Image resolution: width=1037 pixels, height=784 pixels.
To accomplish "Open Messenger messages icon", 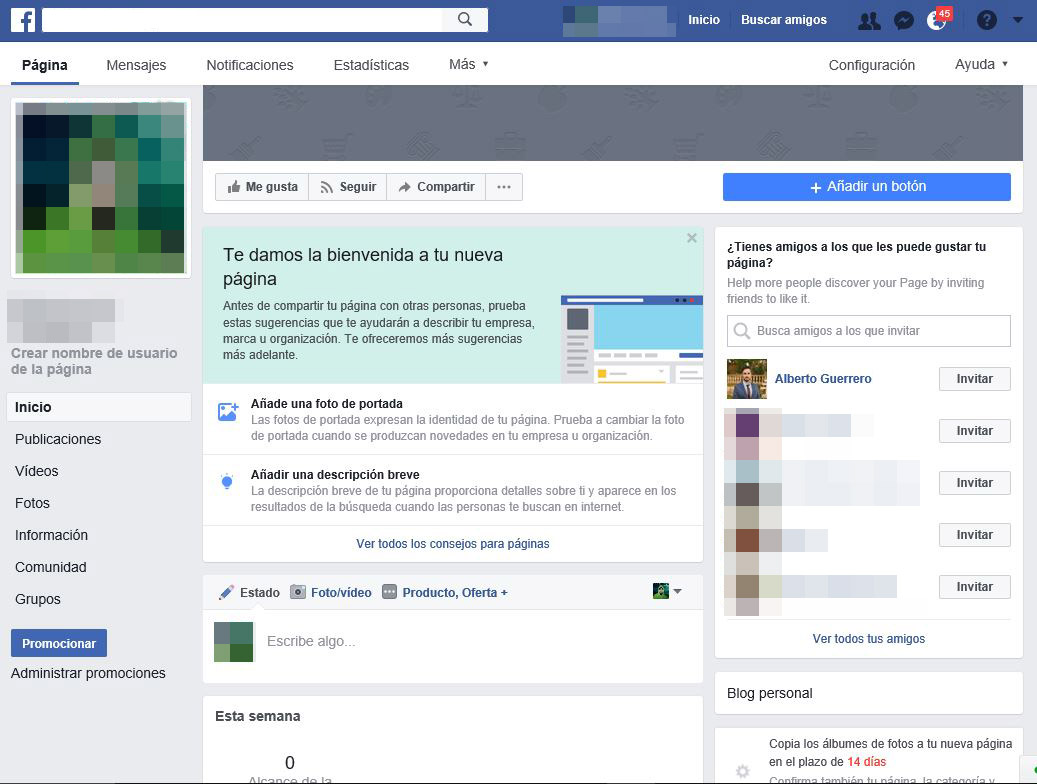I will 903,21.
